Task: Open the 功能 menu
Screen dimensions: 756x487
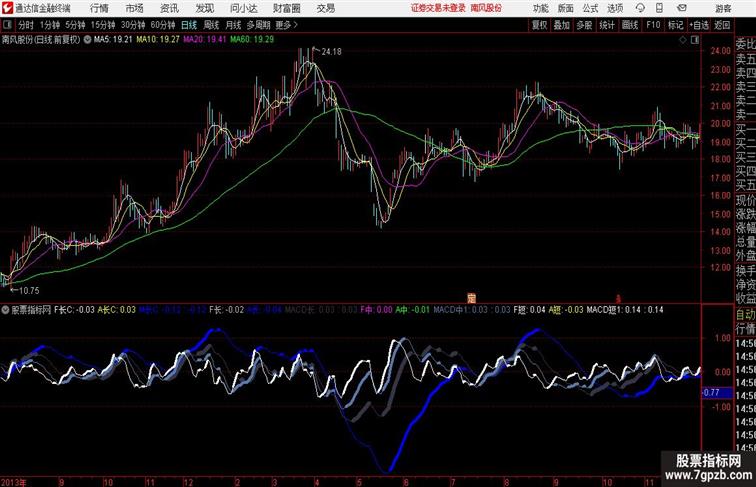Action: coord(541,8)
